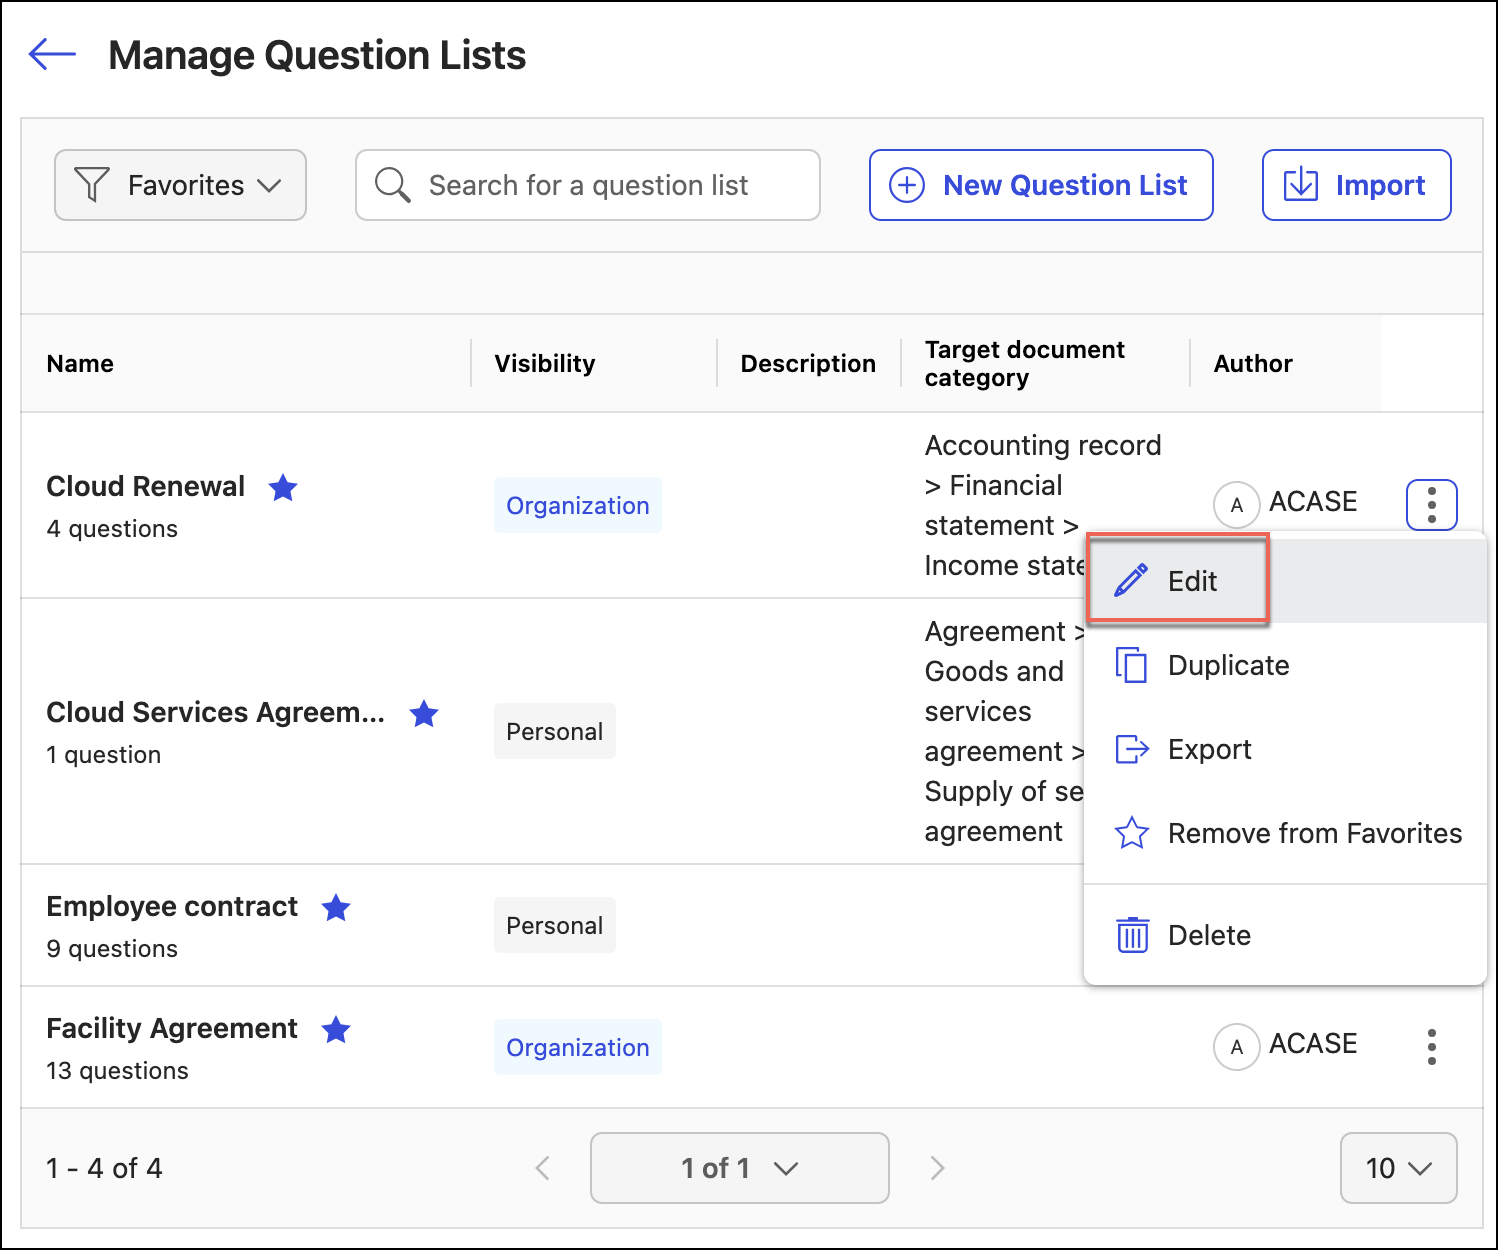Click the trash can Delete icon
This screenshot has height=1250, width=1498.
point(1131,934)
